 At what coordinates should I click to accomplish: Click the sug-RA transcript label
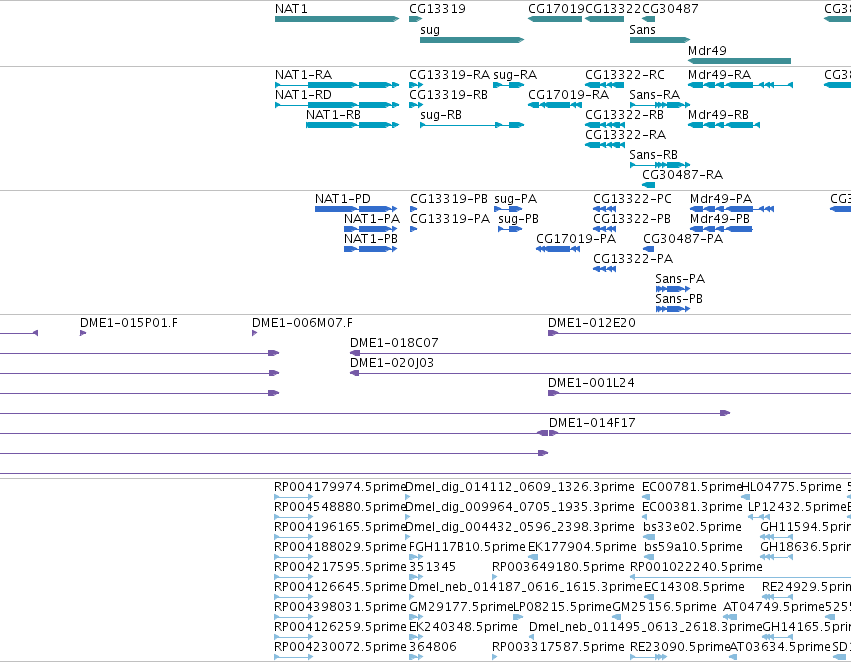click(x=515, y=75)
